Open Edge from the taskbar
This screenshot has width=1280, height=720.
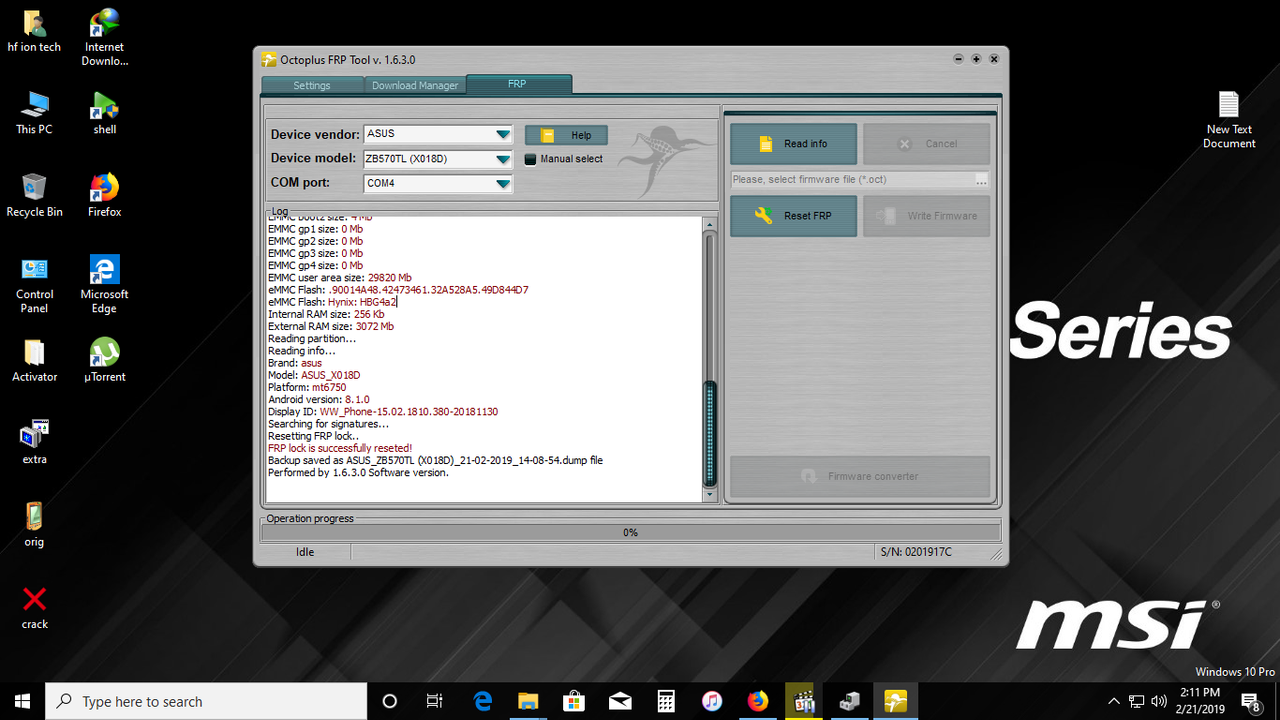[x=483, y=701]
